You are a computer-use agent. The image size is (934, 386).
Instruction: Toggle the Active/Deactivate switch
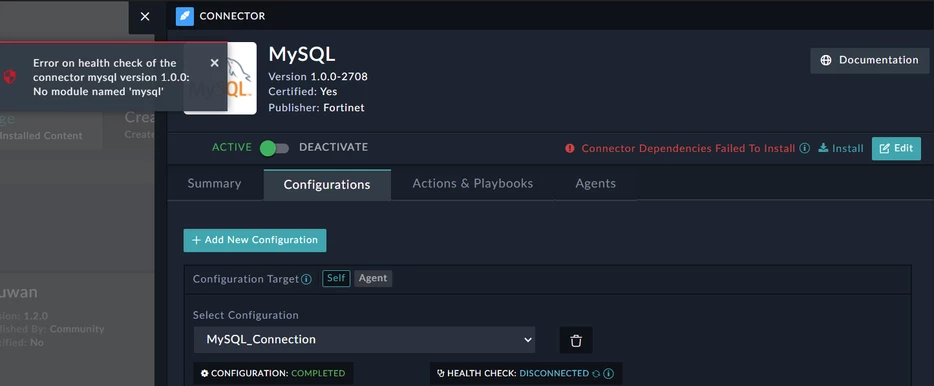coord(274,148)
